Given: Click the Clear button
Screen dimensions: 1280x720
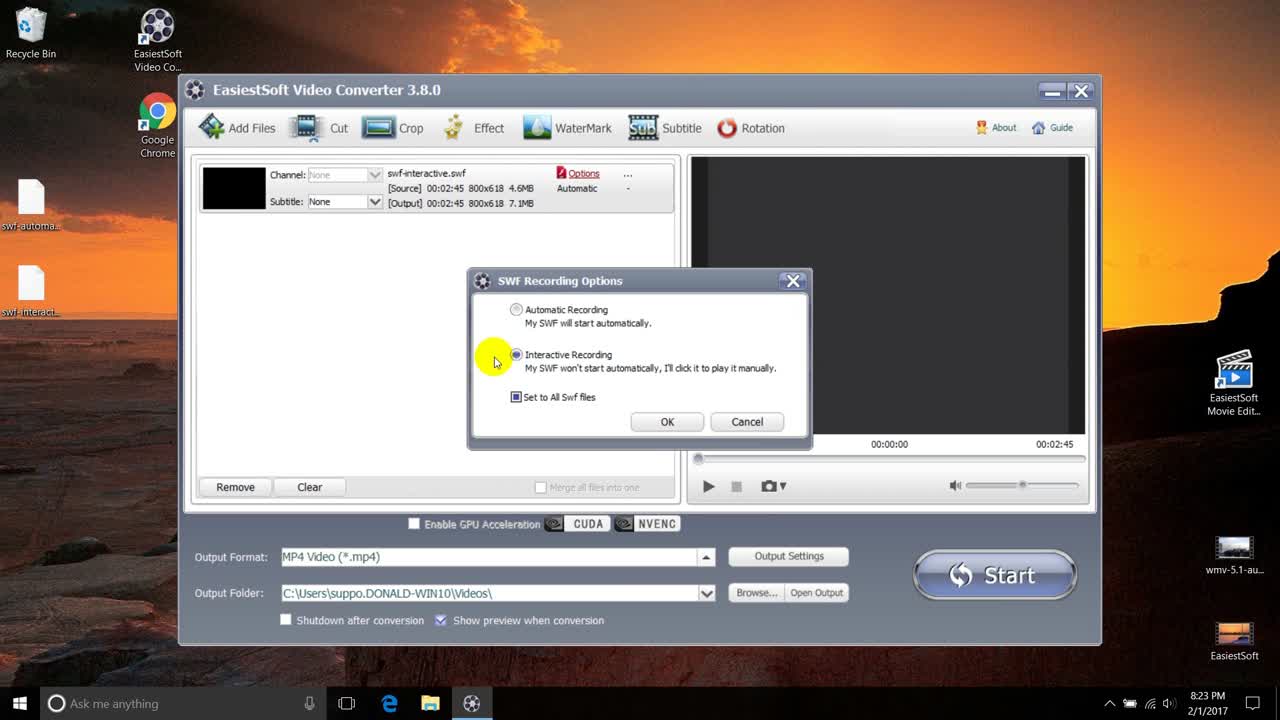Looking at the screenshot, I should 310,487.
